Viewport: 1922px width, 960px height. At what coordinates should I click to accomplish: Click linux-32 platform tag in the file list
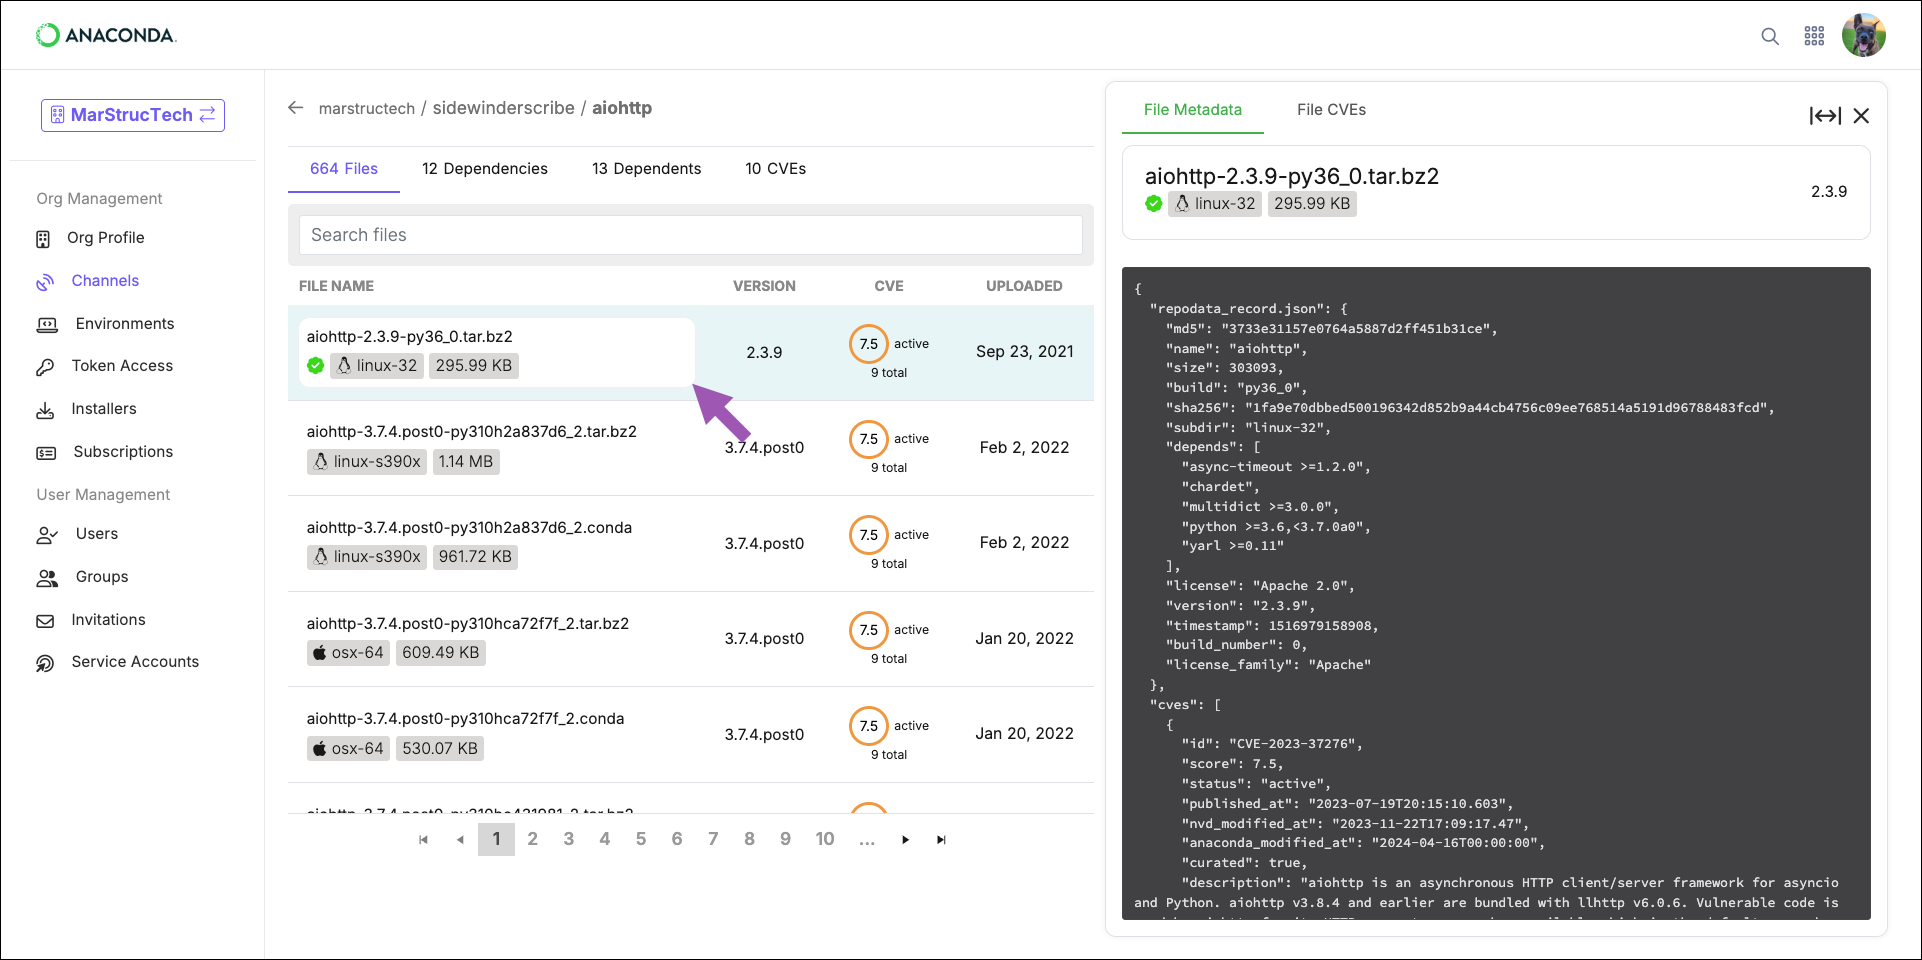[376, 366]
